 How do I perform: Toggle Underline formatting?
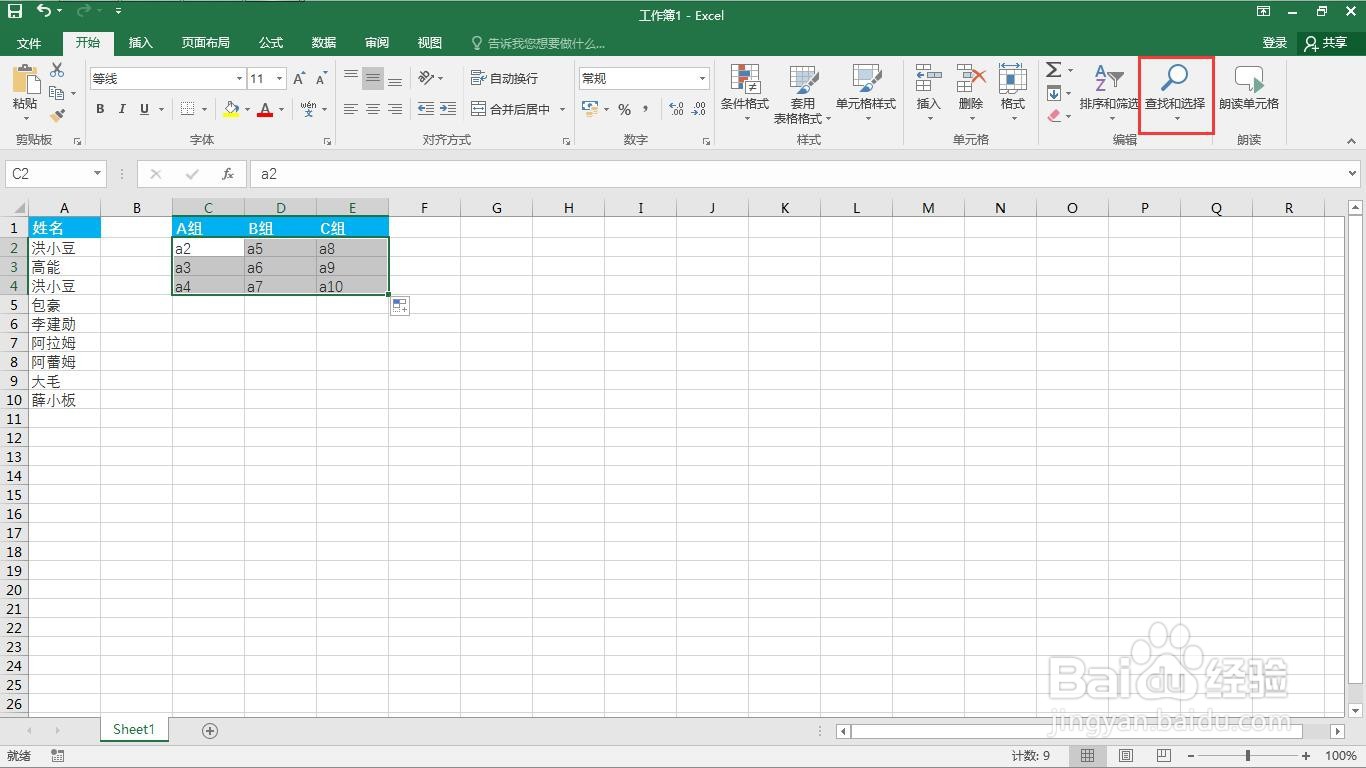(145, 109)
